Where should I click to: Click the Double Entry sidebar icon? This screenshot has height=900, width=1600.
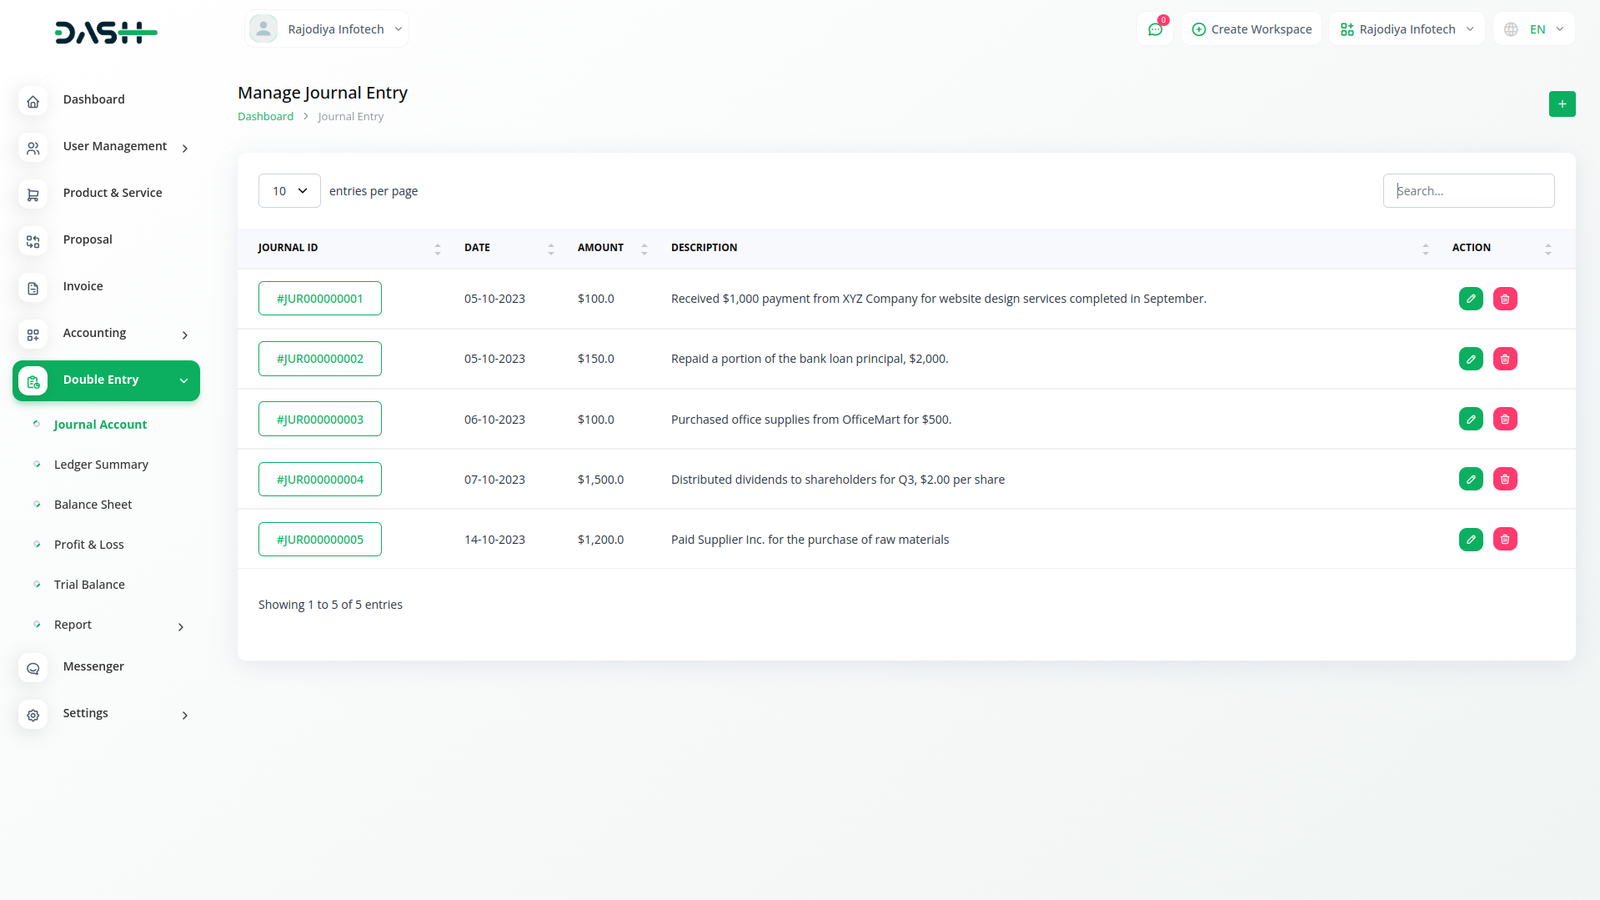[x=33, y=381]
